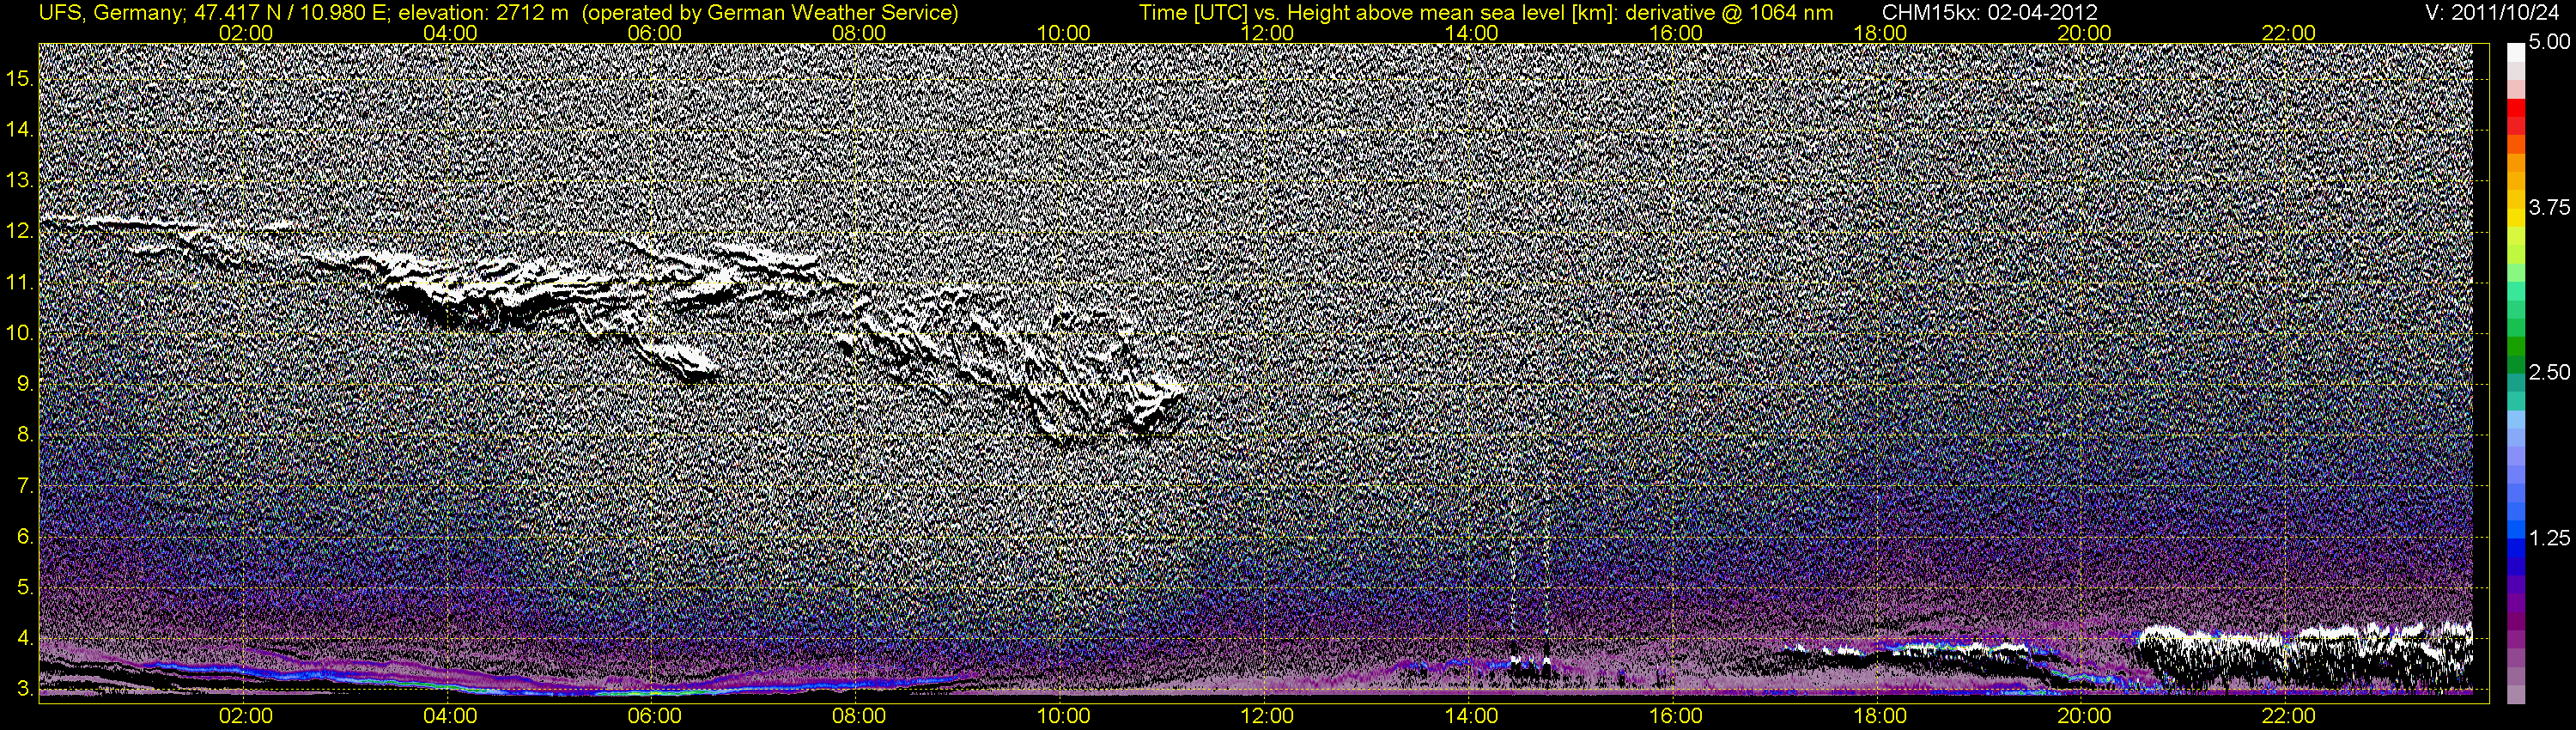The width and height of the screenshot is (2576, 730).
Task: Click the 8. km height axis label
Action: 26,434
